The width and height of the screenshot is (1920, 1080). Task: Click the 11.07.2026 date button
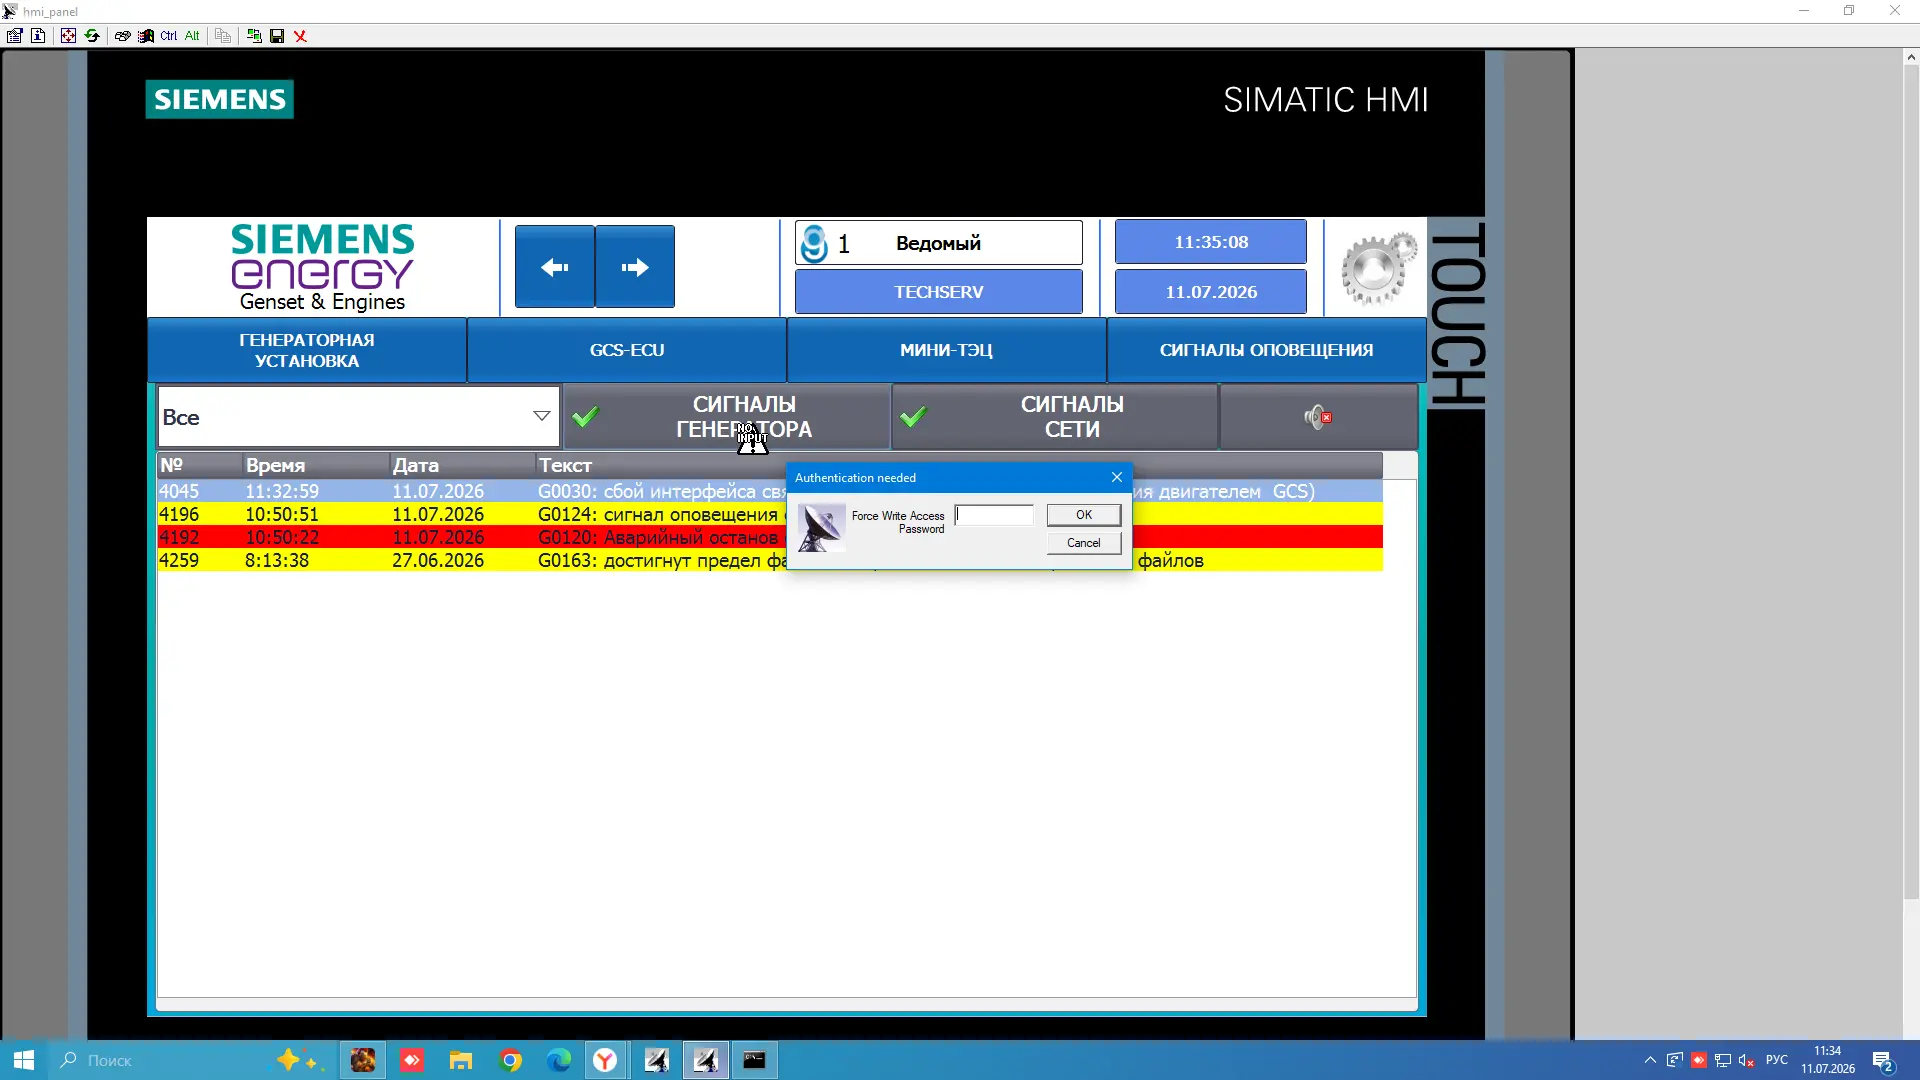[1211, 292]
